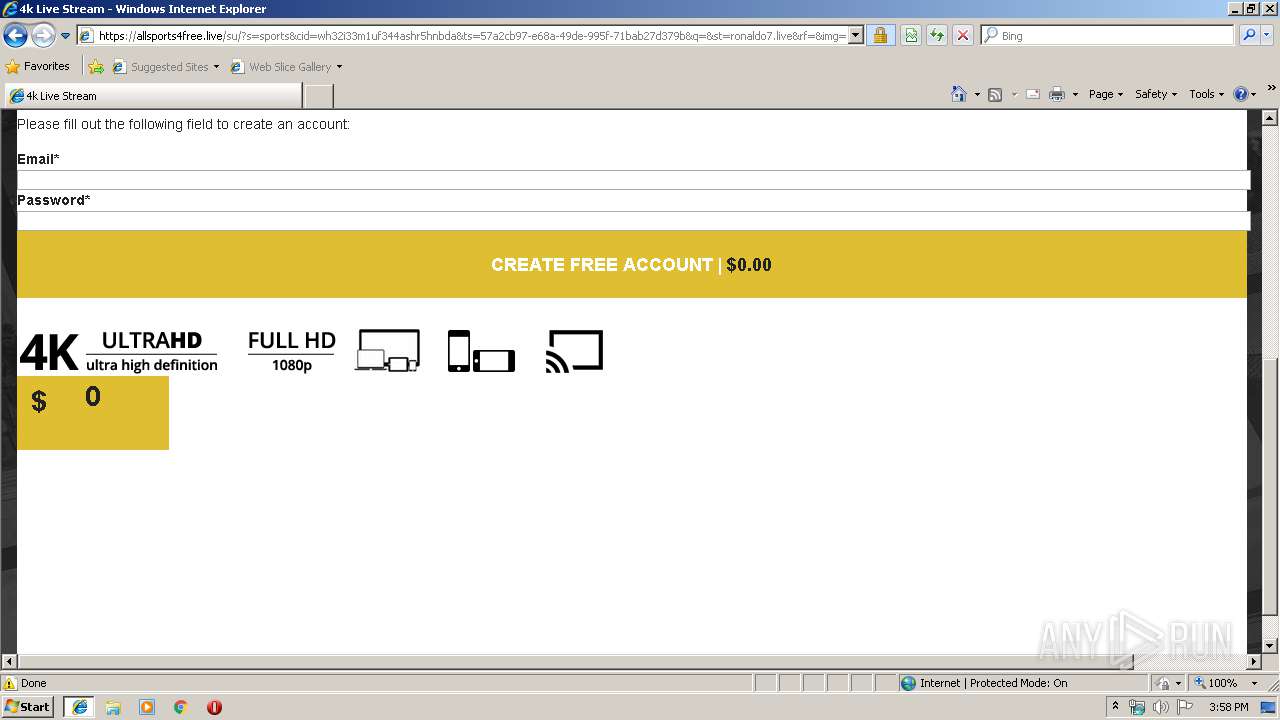Open the Web Slice Gallery link
1280x720 pixels.
[x=286, y=67]
